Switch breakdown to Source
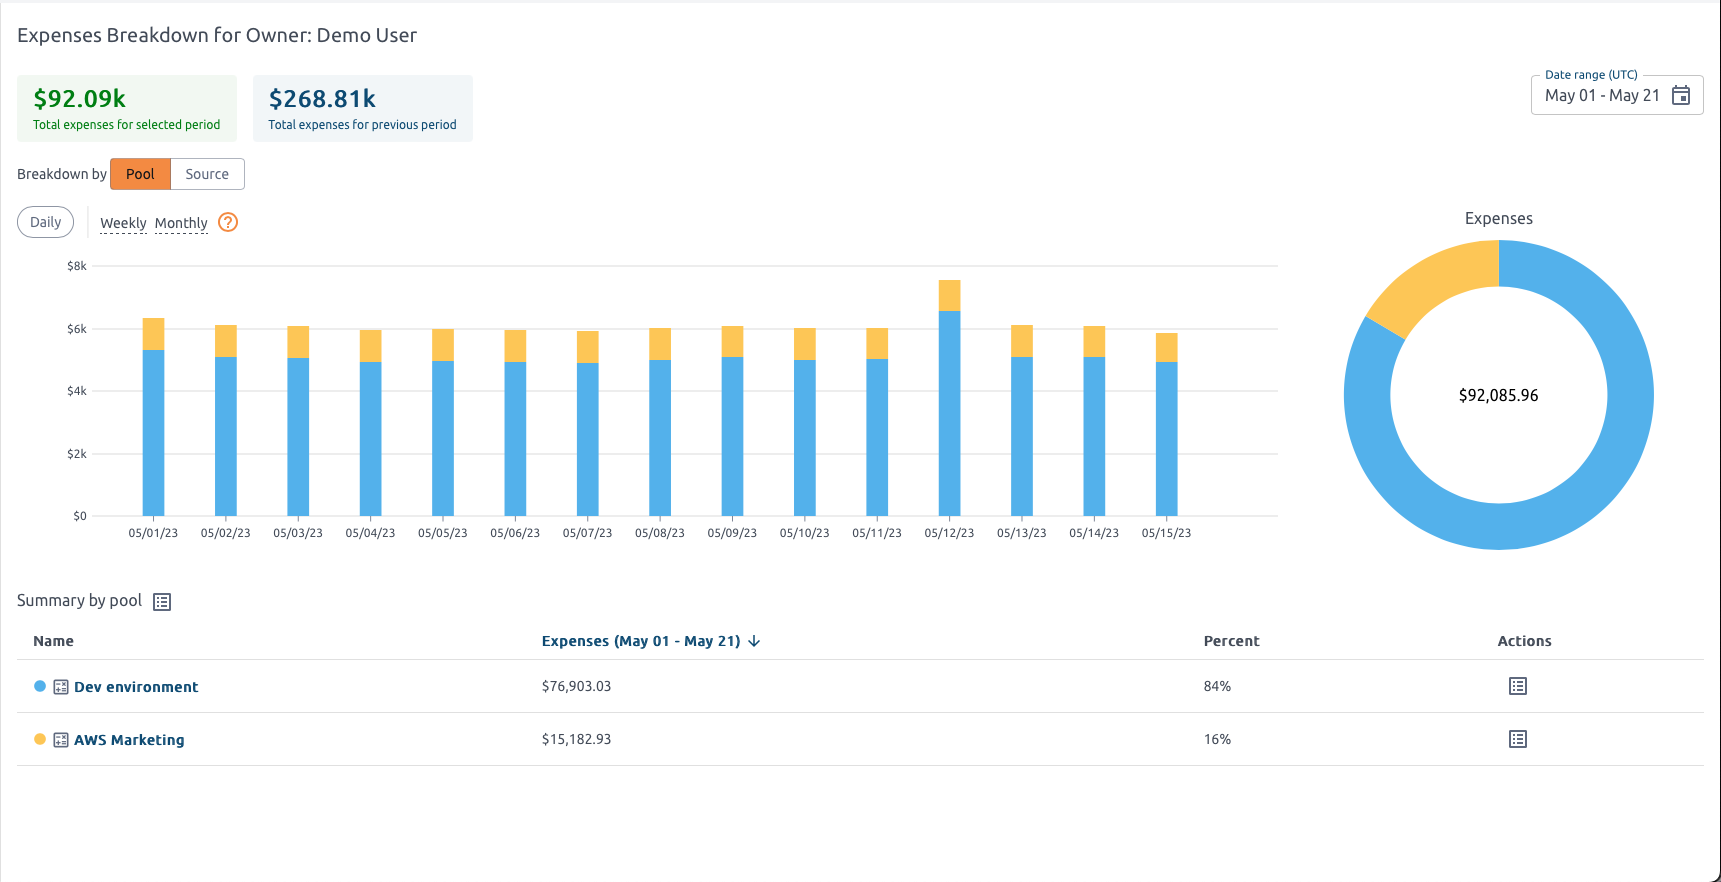This screenshot has width=1721, height=882. (x=207, y=174)
